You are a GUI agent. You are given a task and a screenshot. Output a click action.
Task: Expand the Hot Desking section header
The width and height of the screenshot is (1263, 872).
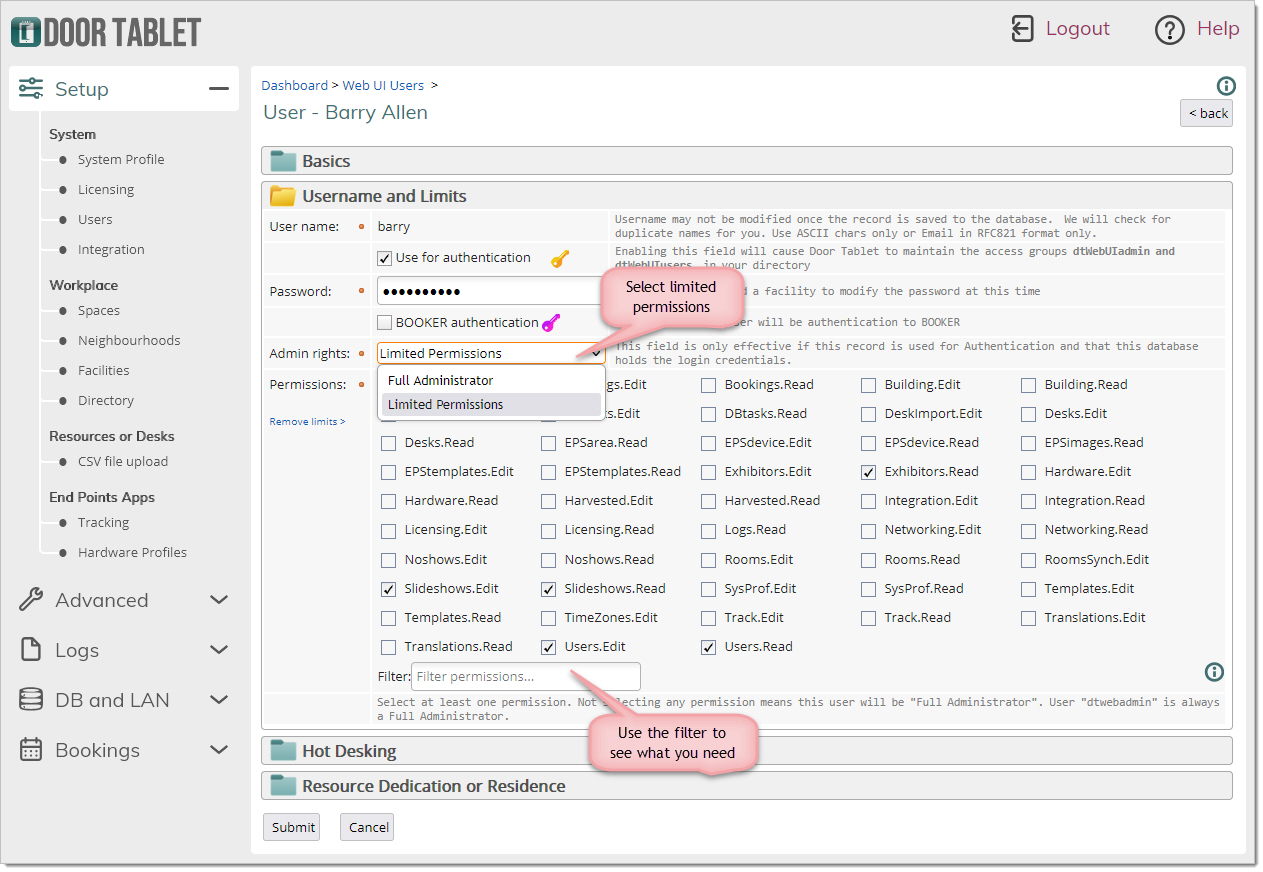pyautogui.click(x=747, y=751)
